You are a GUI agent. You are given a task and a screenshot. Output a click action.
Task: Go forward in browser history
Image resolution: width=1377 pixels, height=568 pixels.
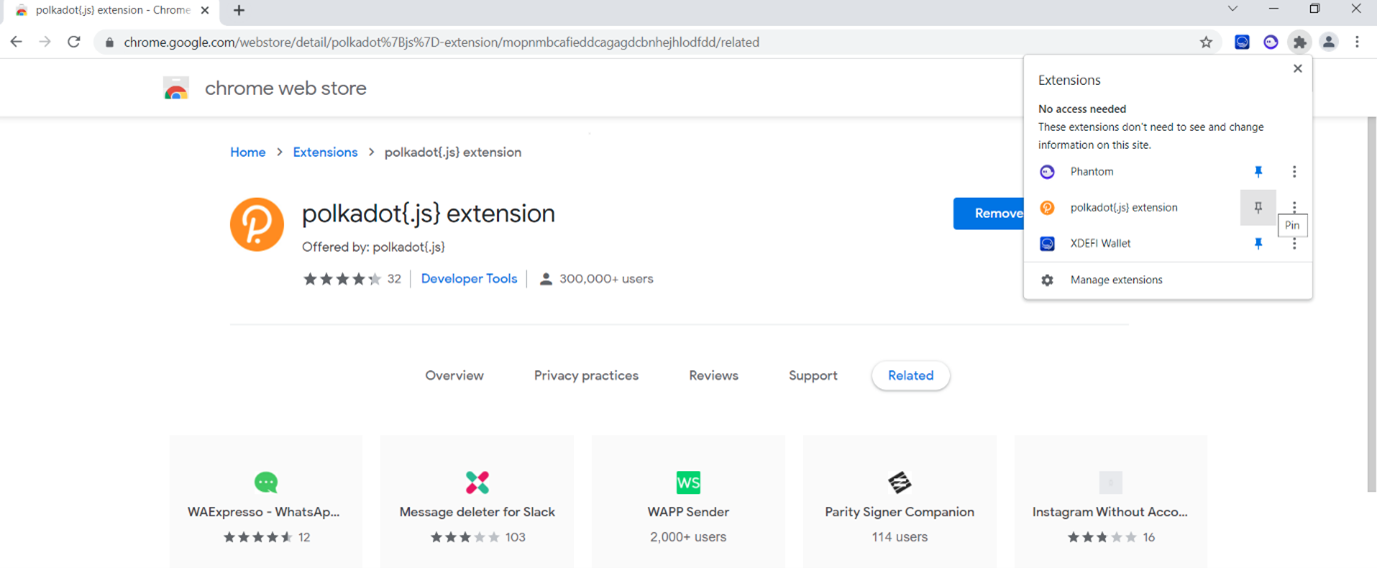tap(45, 42)
